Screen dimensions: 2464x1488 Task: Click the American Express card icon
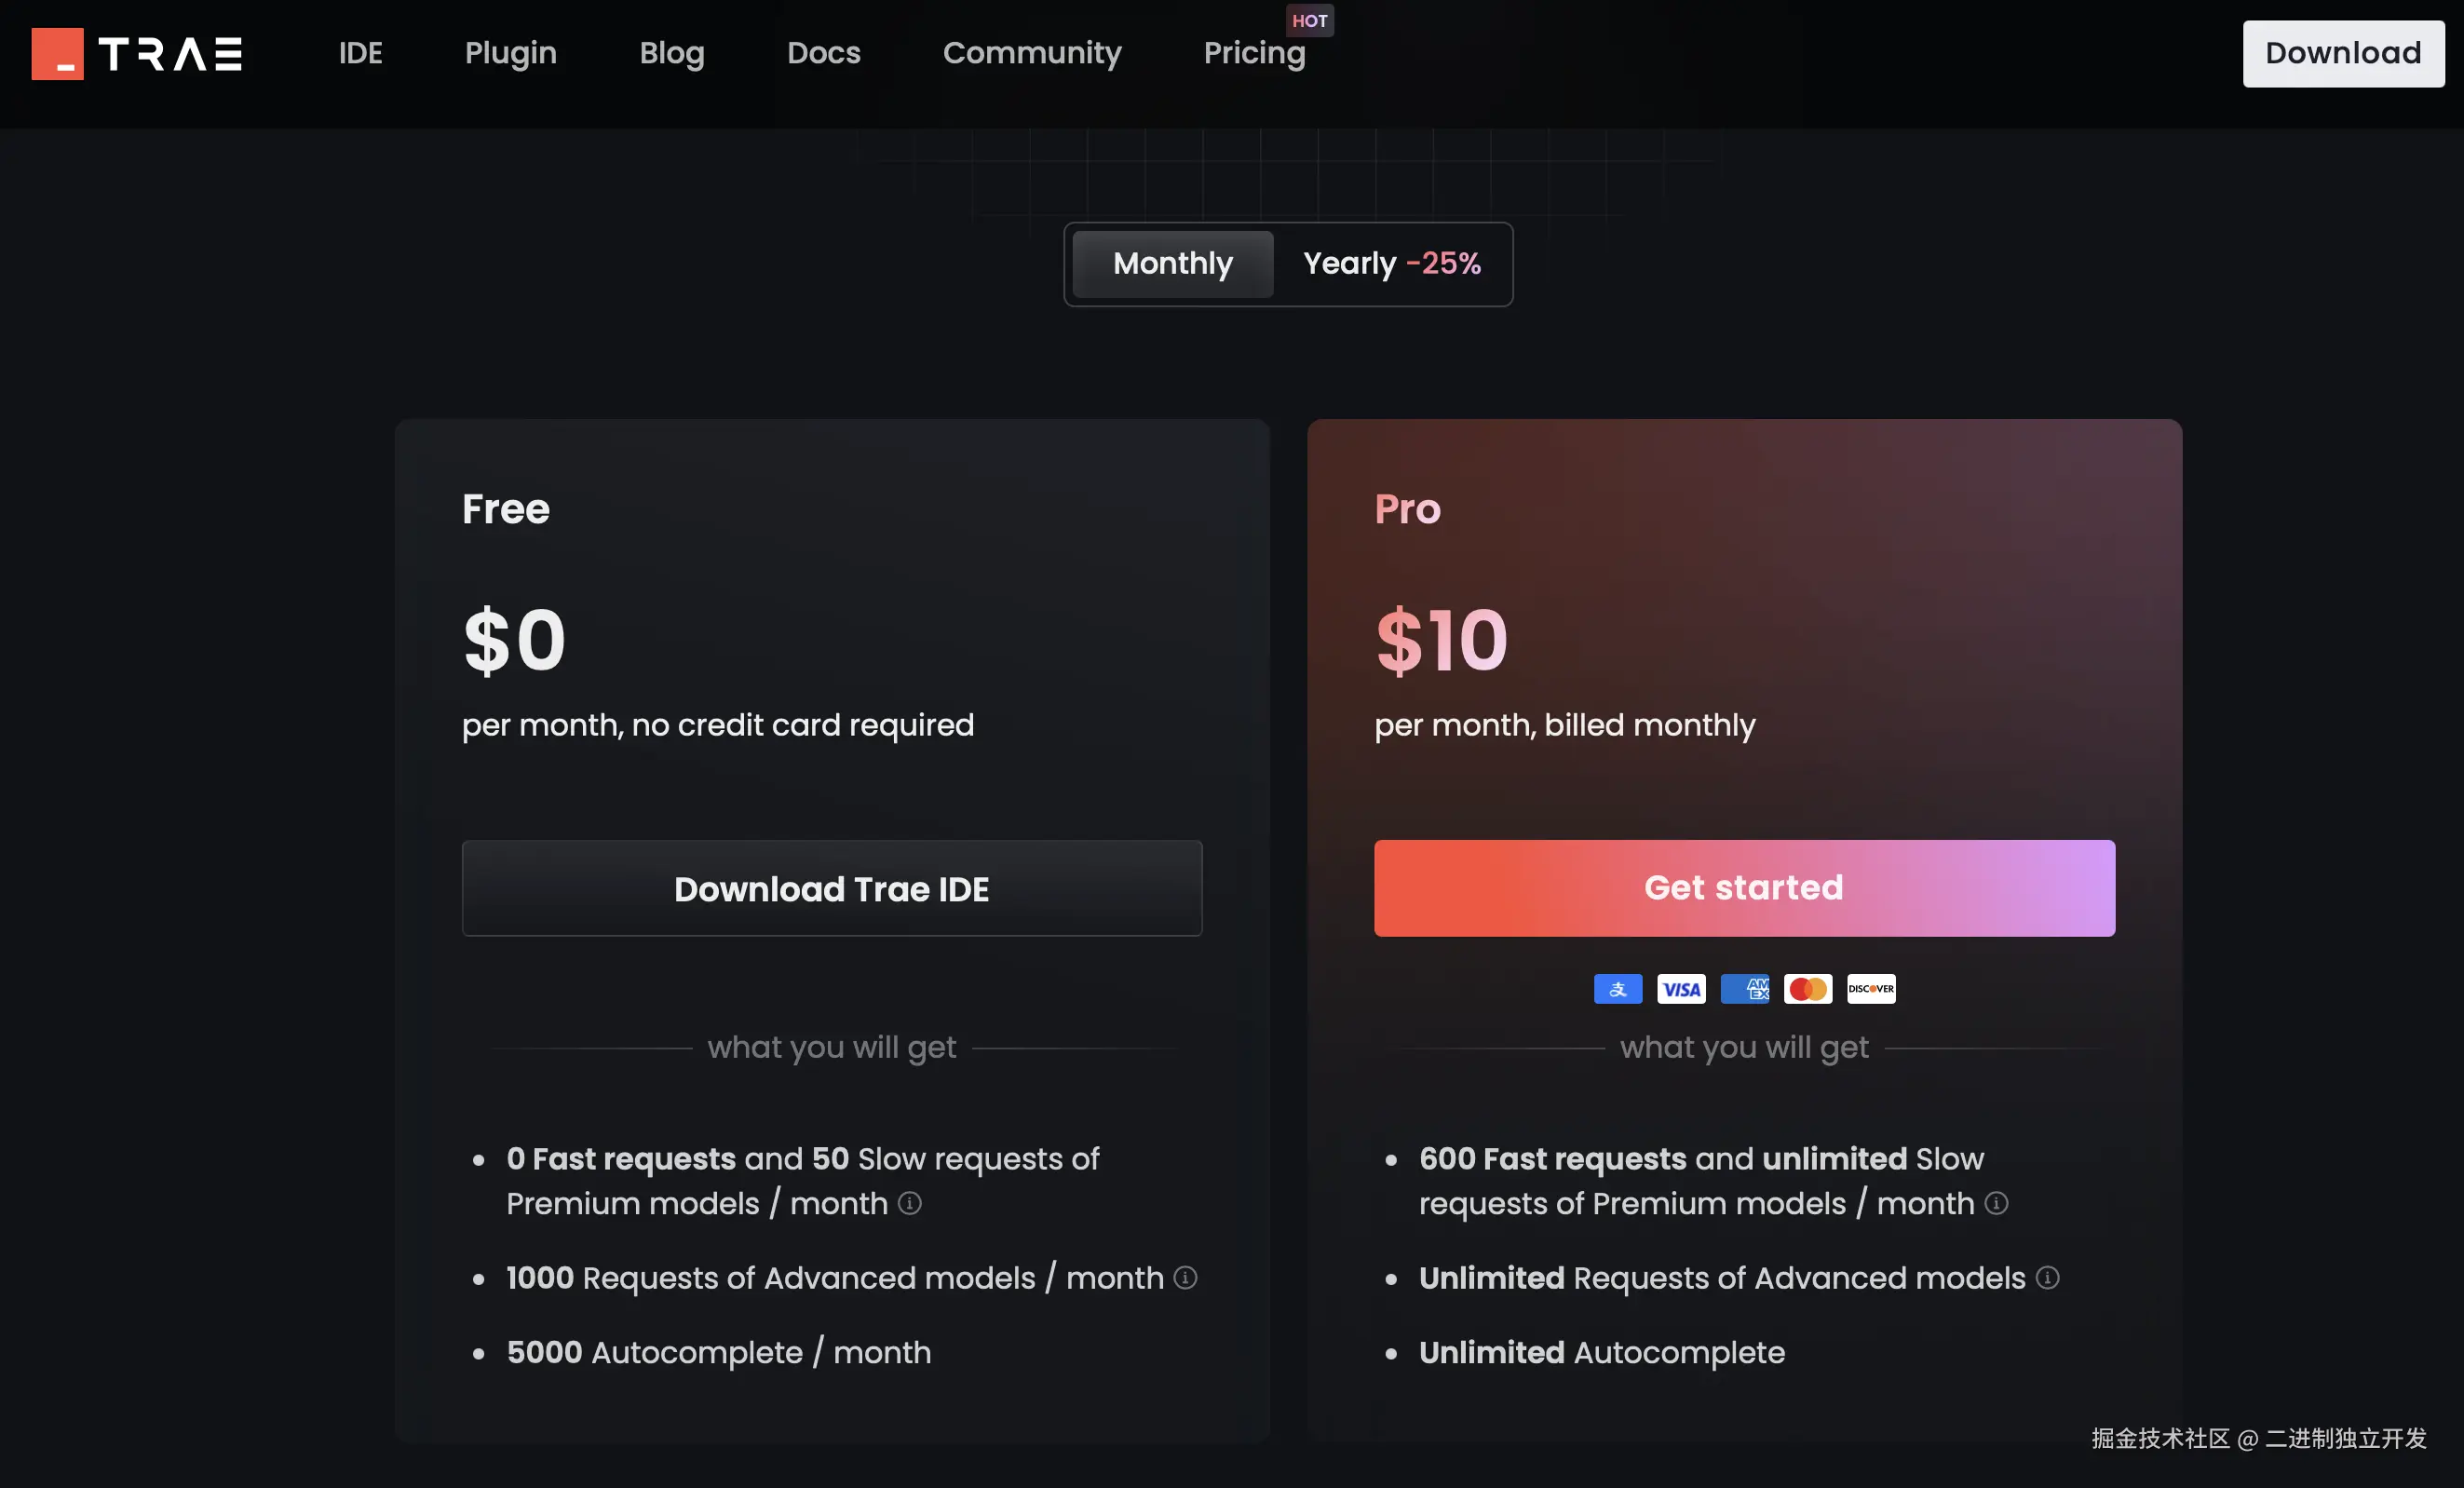click(1744, 989)
